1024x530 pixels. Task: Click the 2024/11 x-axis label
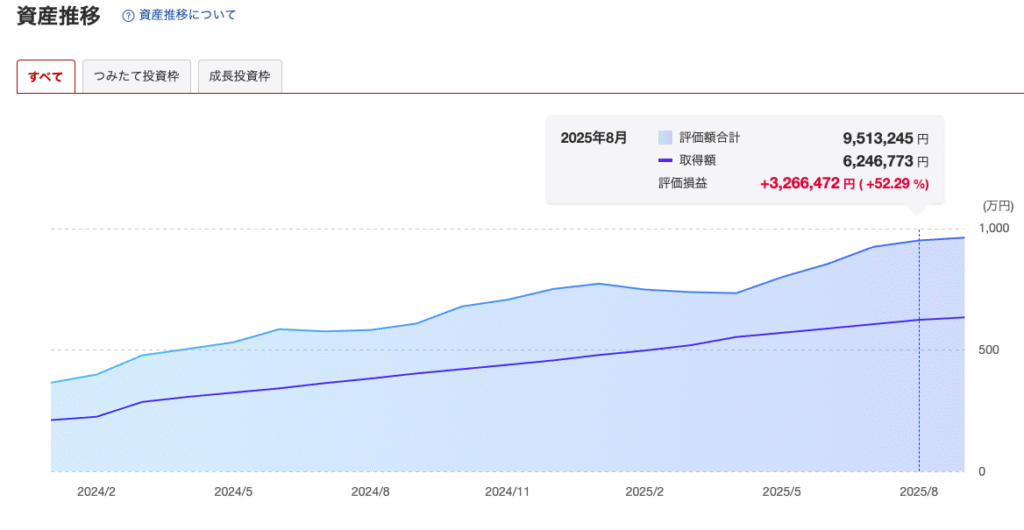(507, 492)
